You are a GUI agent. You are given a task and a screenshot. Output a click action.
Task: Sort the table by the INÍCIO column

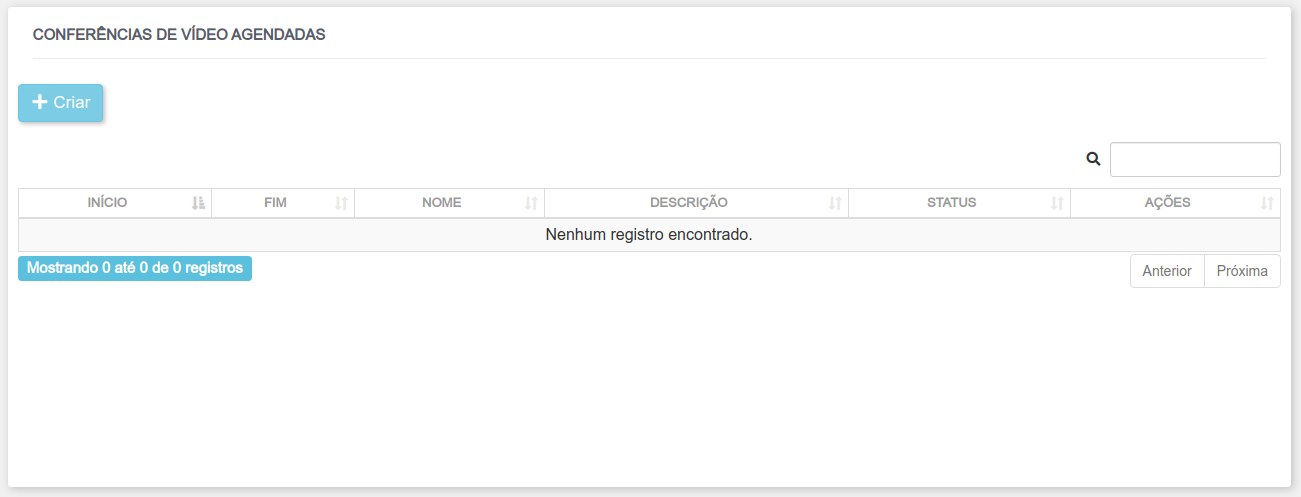pos(115,203)
